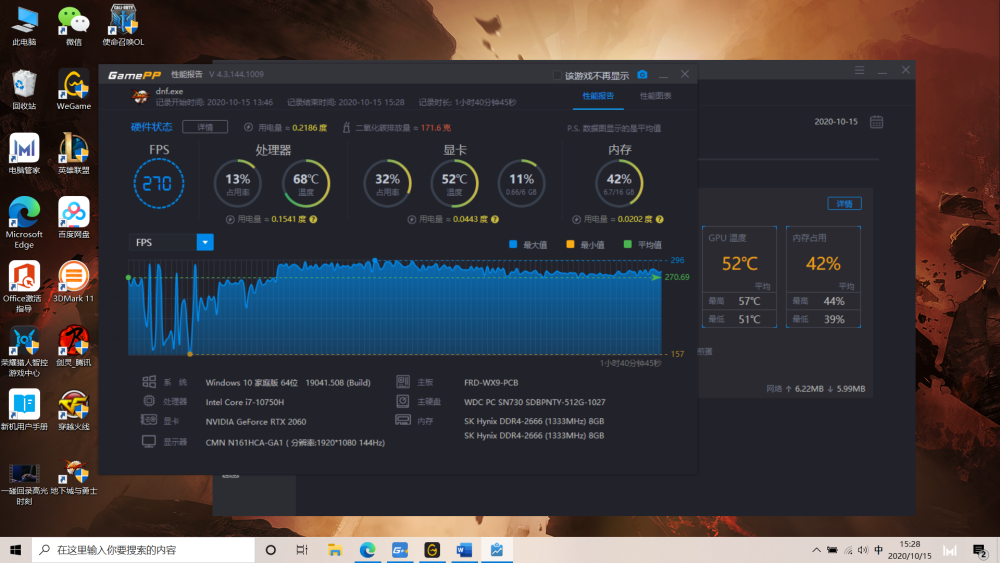Viewport: 1000px width, 563px height.
Task: Click 详情 button in background window
Action: coord(844,203)
